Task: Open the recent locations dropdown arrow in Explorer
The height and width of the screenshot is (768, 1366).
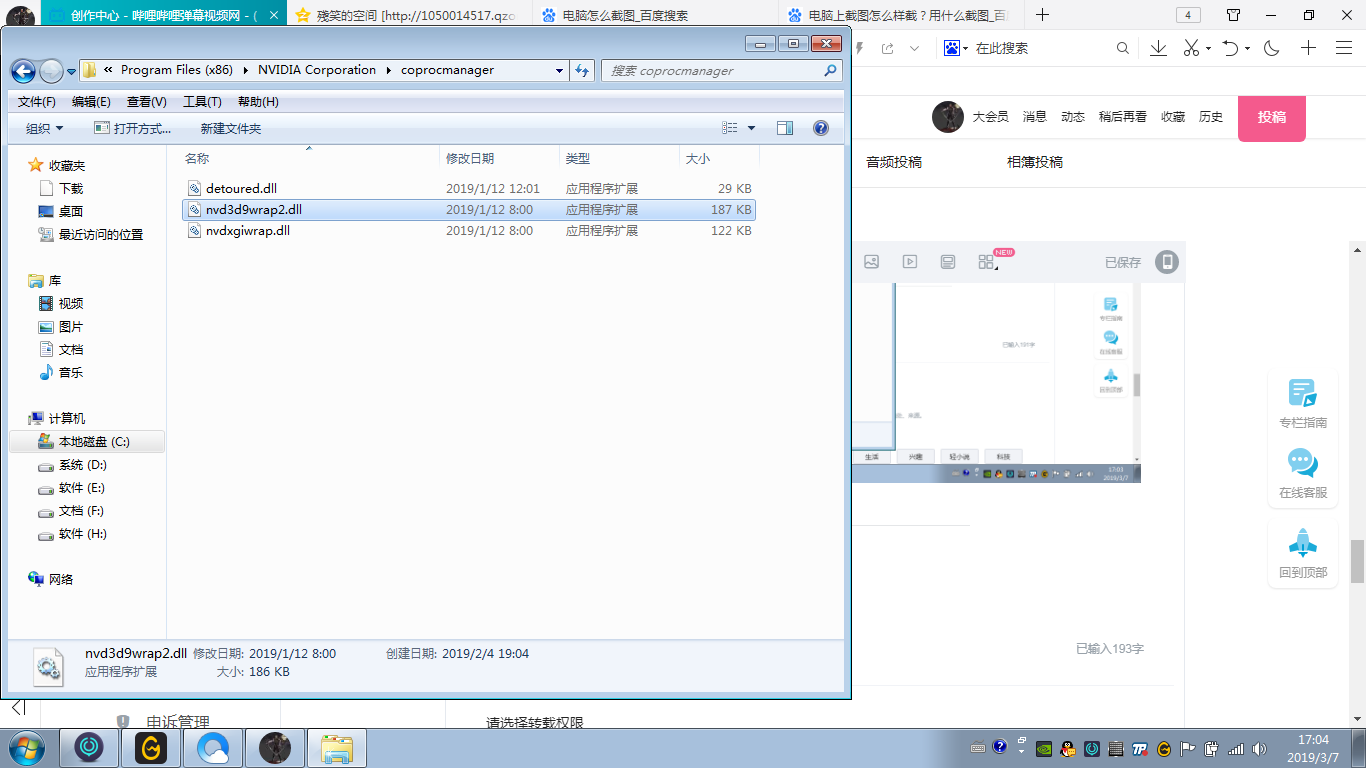Action: coord(71,71)
